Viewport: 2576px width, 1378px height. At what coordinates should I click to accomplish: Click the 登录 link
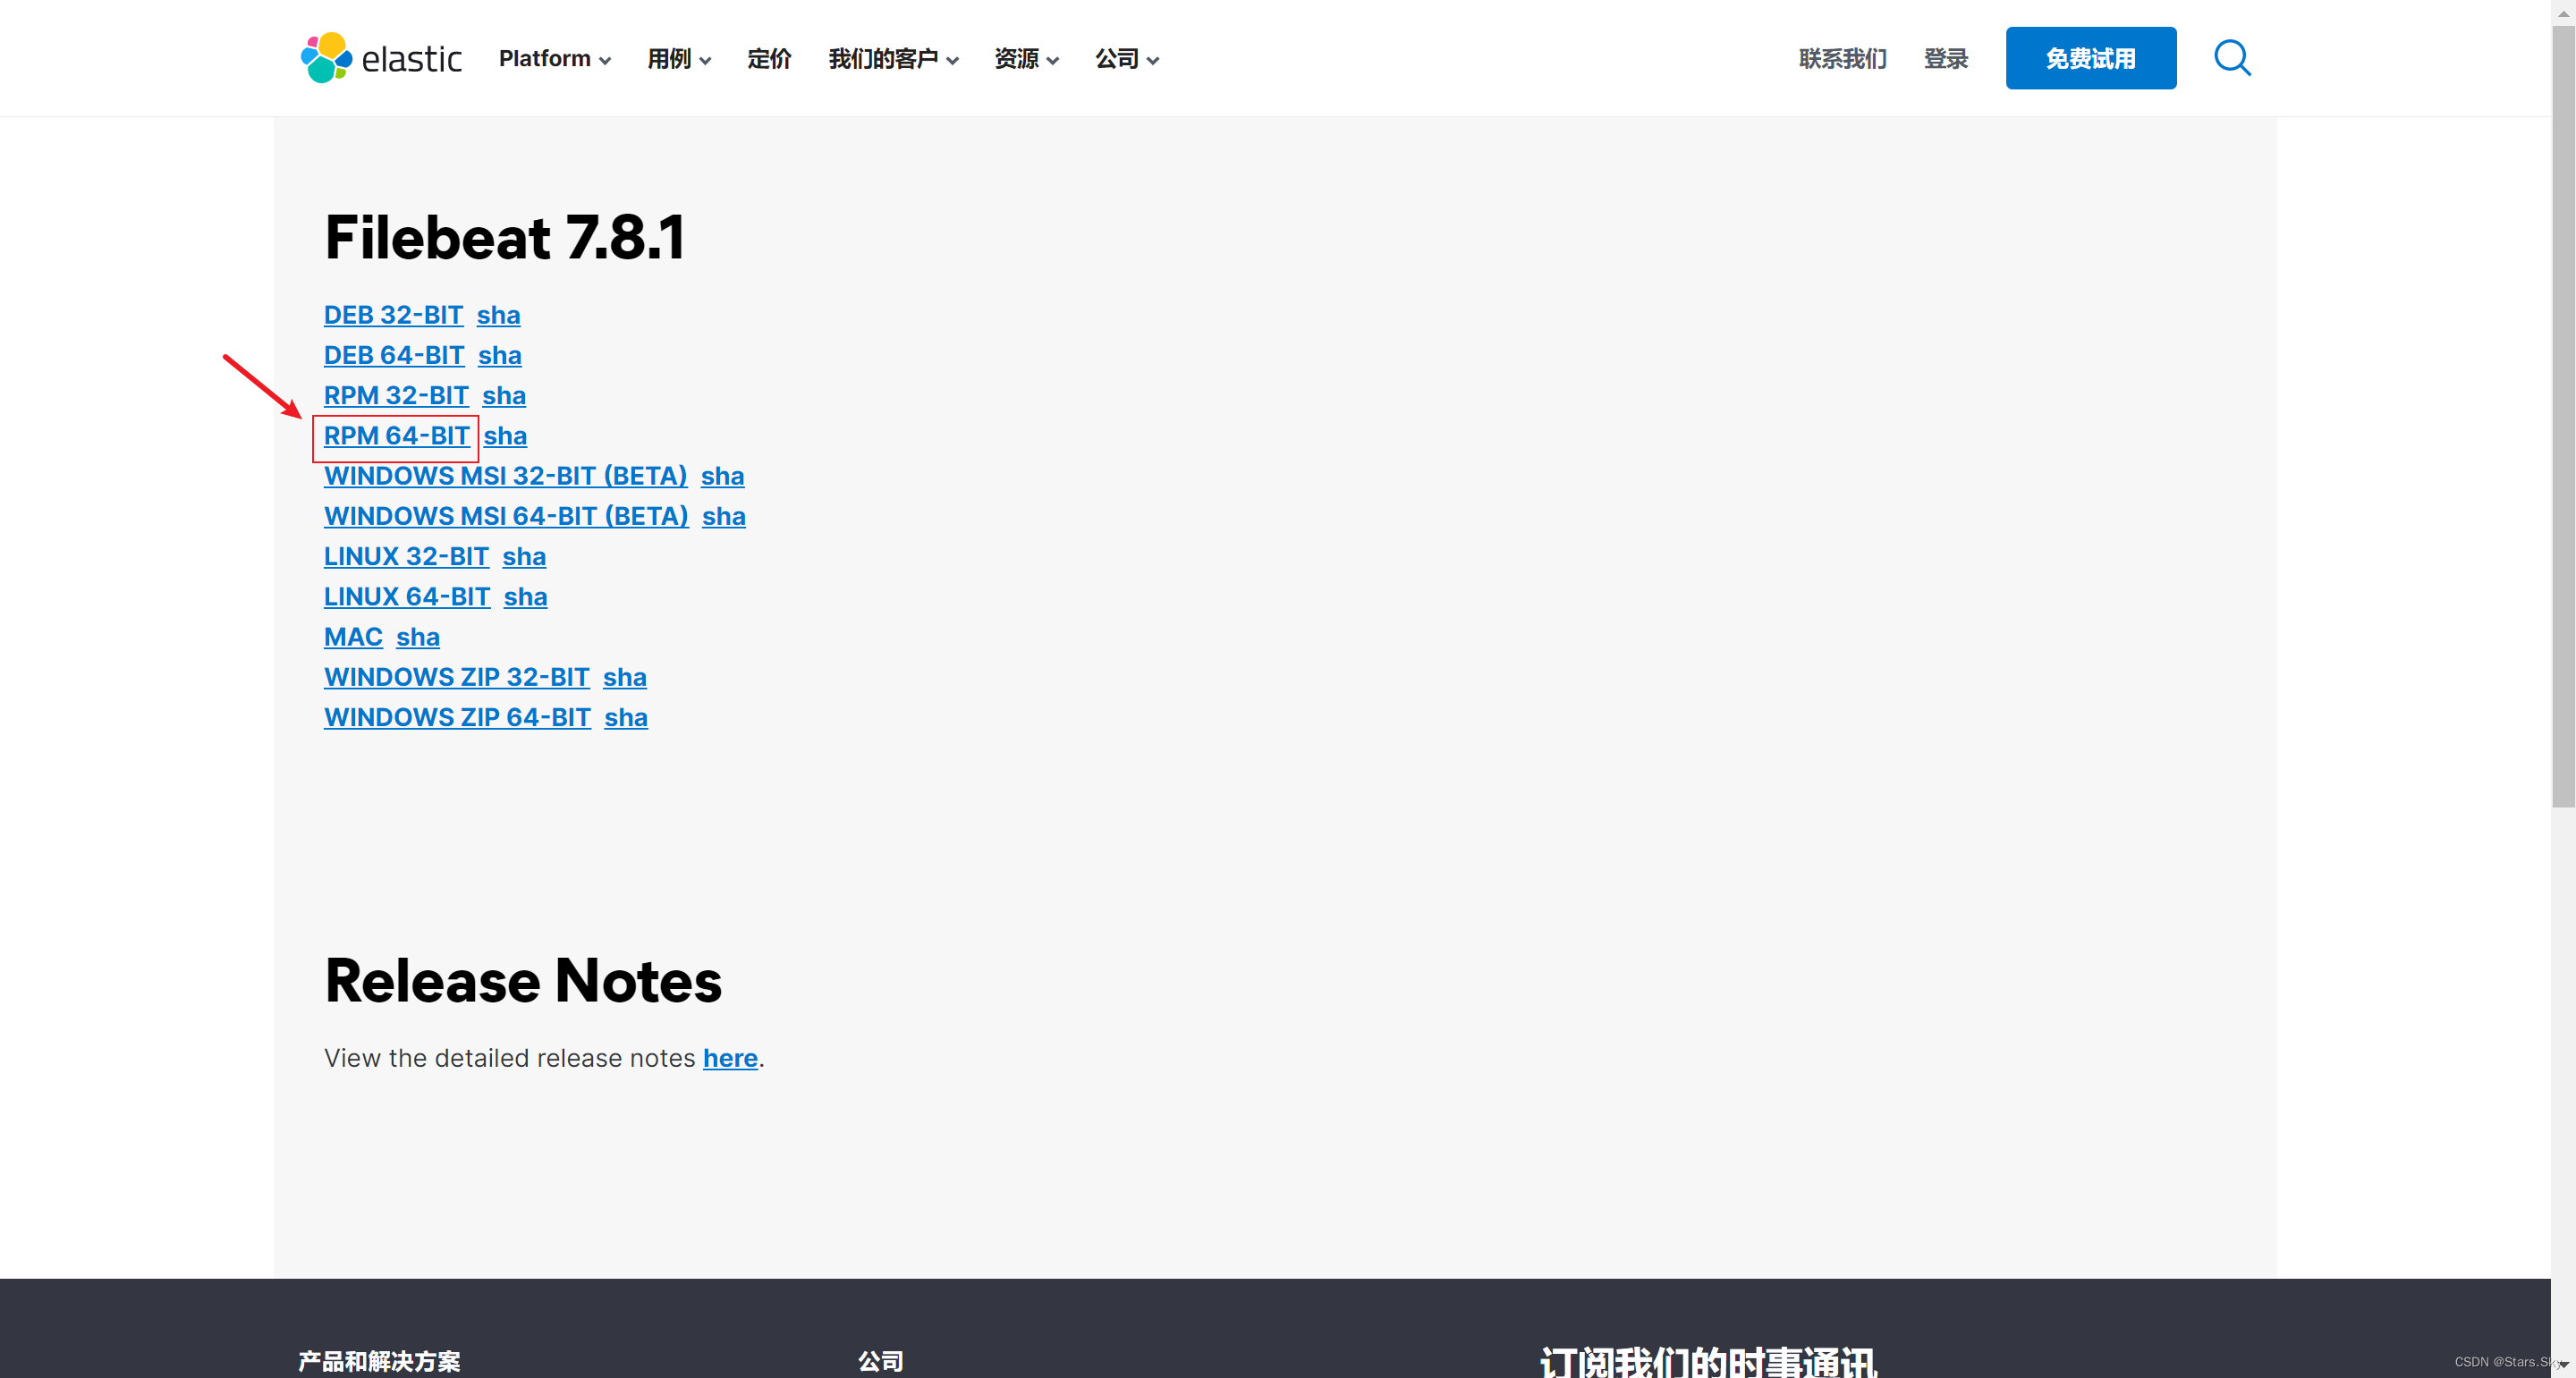click(x=1945, y=59)
